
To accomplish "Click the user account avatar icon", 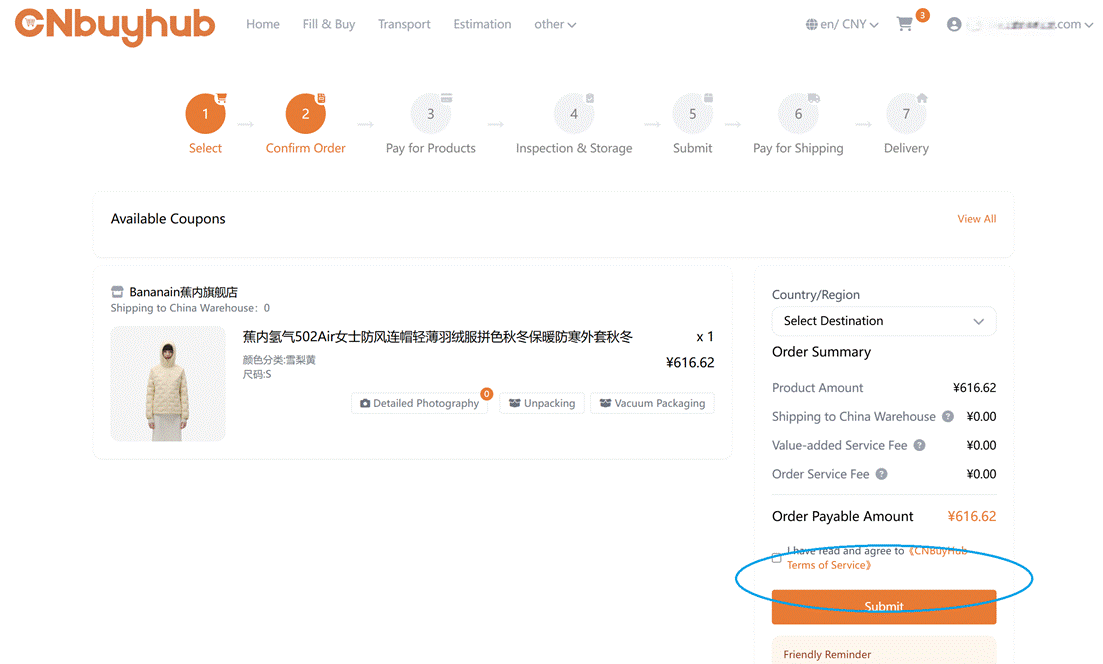I will tap(954, 24).
